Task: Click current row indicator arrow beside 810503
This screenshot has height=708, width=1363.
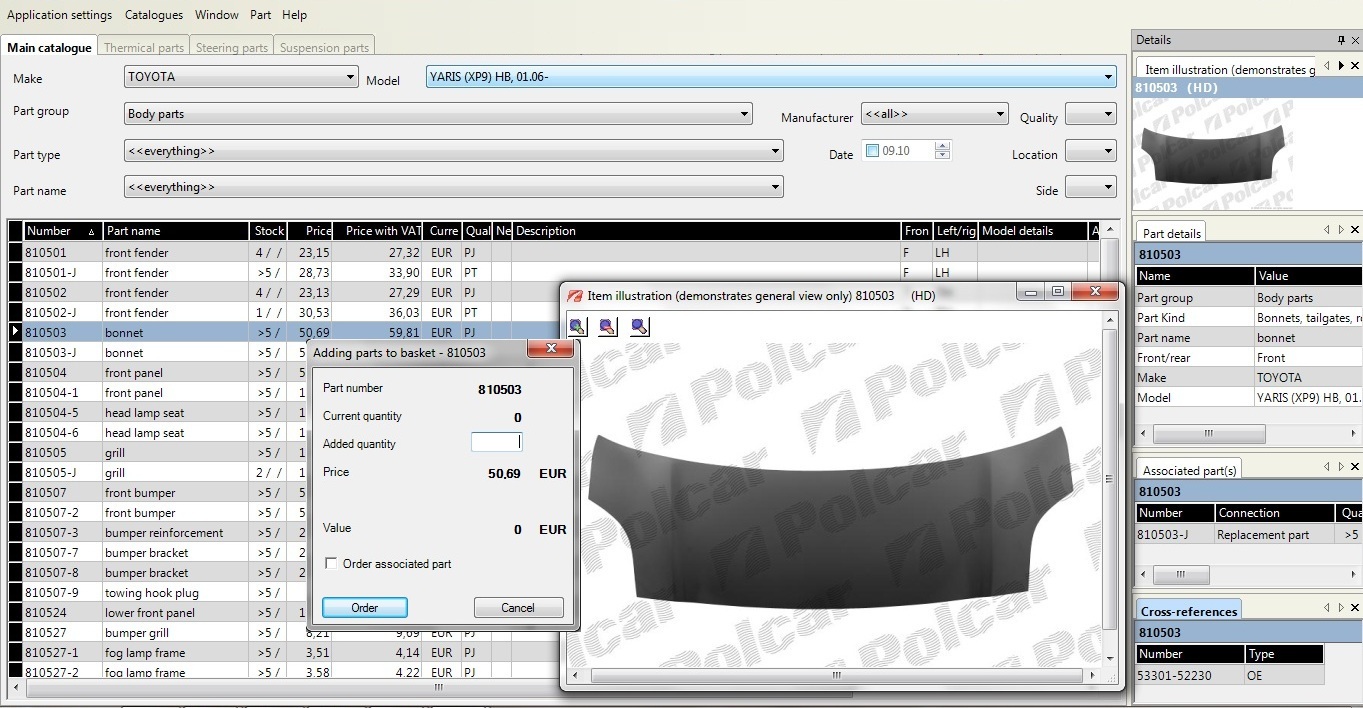Action: coord(15,331)
